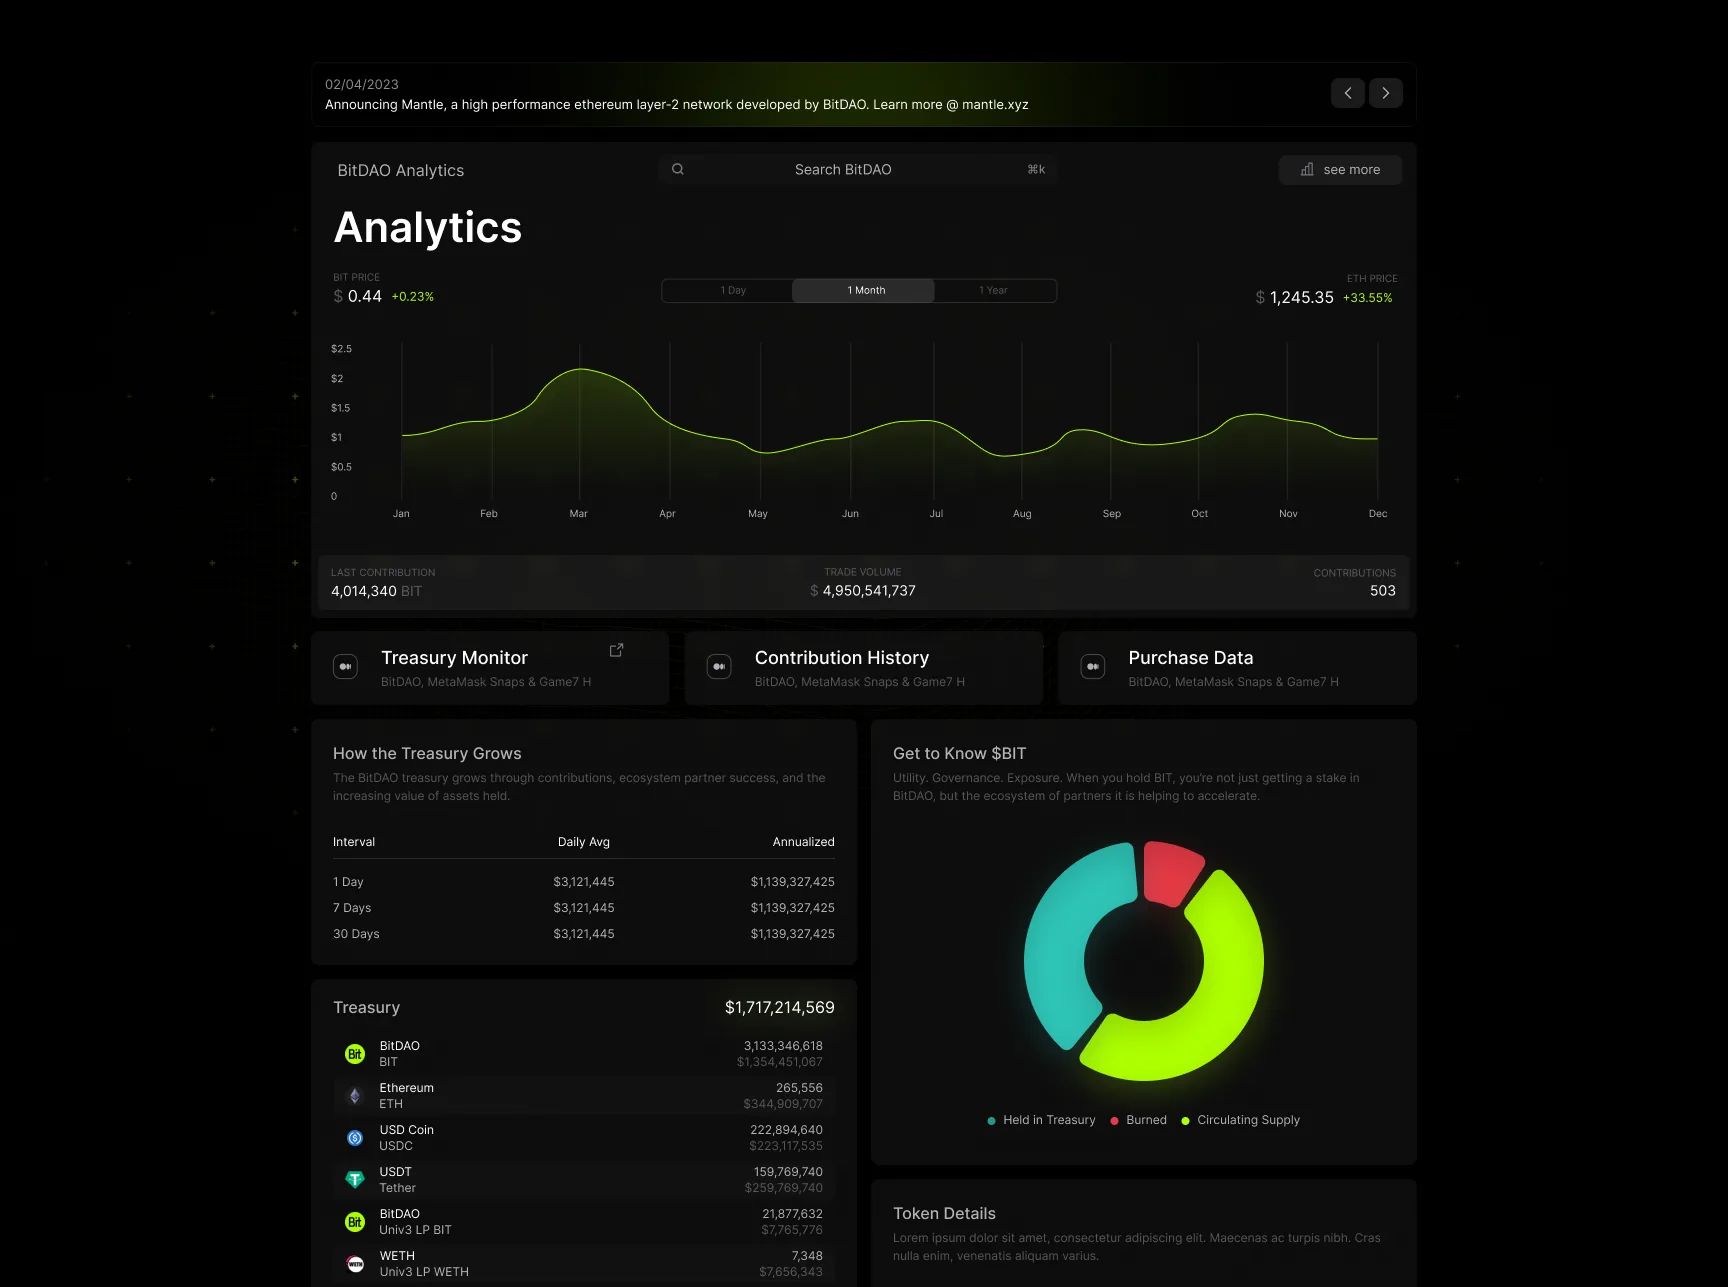Click the bar chart icon in see more

click(1307, 169)
